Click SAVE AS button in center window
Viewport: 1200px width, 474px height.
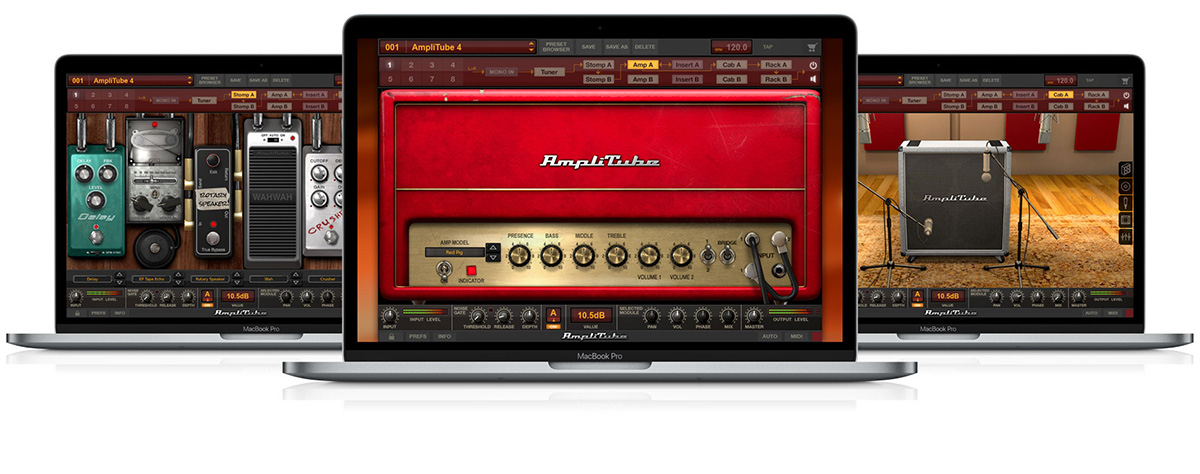[x=617, y=47]
